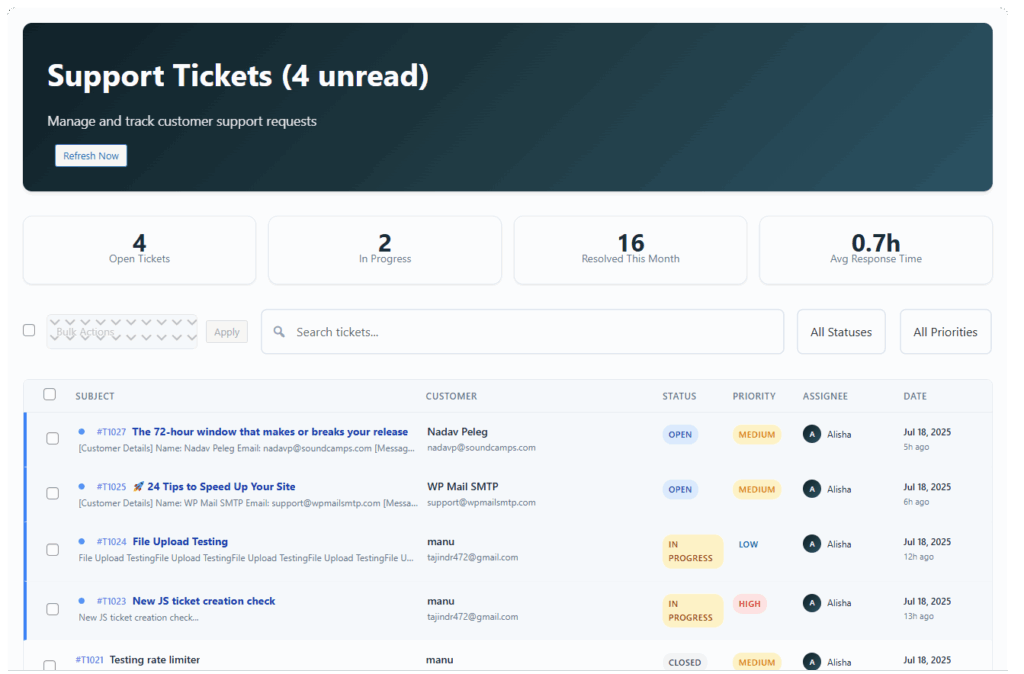The image size is (1024, 674).
Task: Select checkbox for ticket #T1027
Action: 53,439
